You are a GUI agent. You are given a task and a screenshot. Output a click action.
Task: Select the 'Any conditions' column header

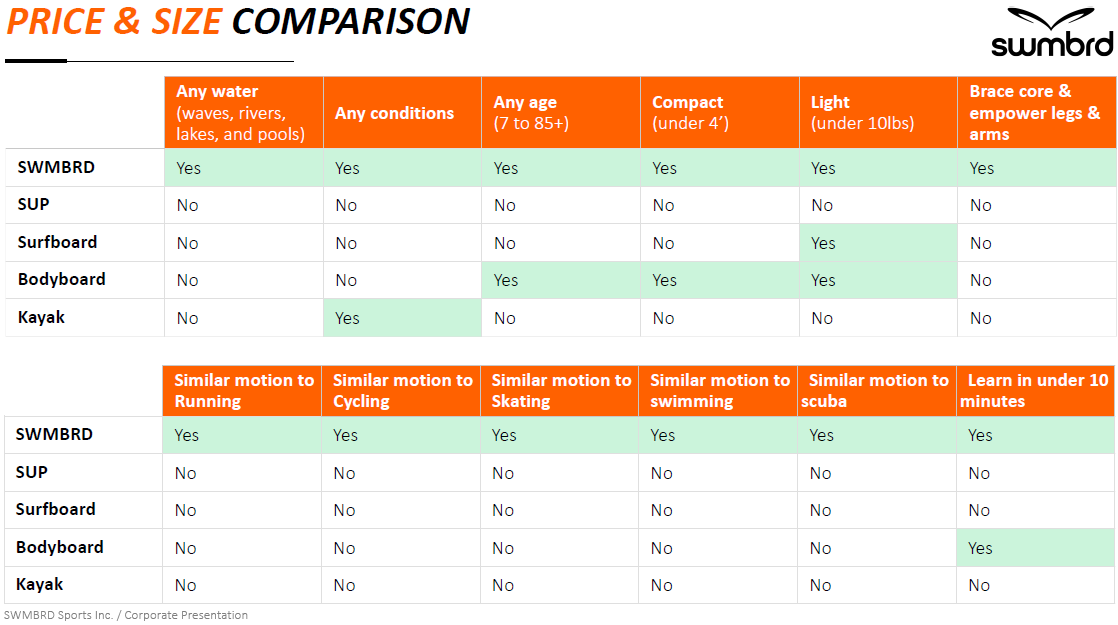(x=402, y=113)
